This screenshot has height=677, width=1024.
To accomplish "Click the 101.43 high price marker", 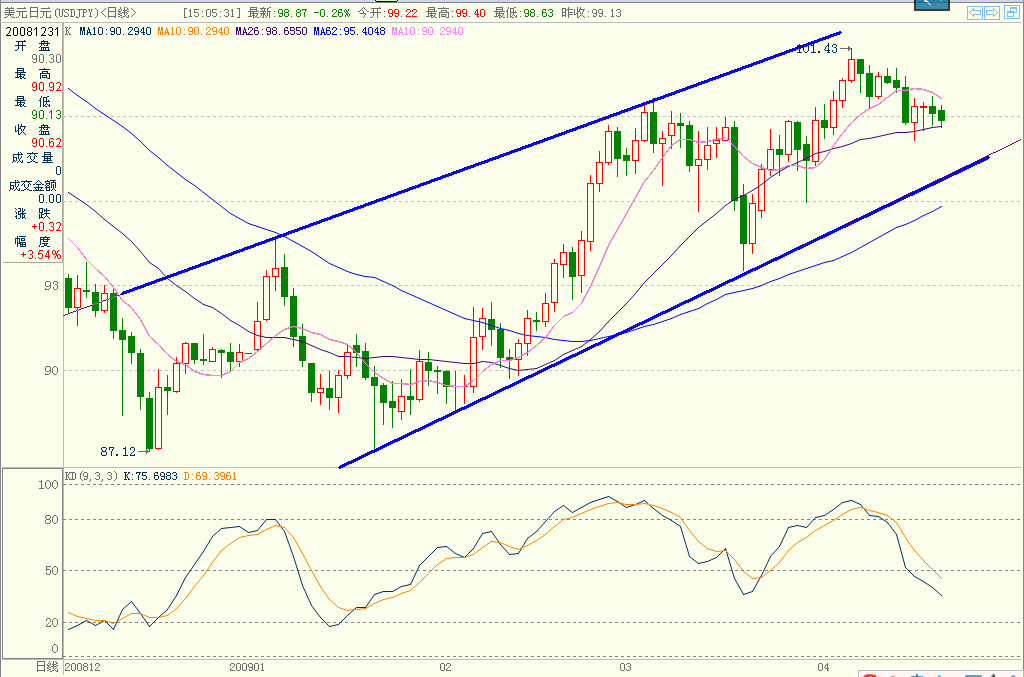I will (817, 48).
